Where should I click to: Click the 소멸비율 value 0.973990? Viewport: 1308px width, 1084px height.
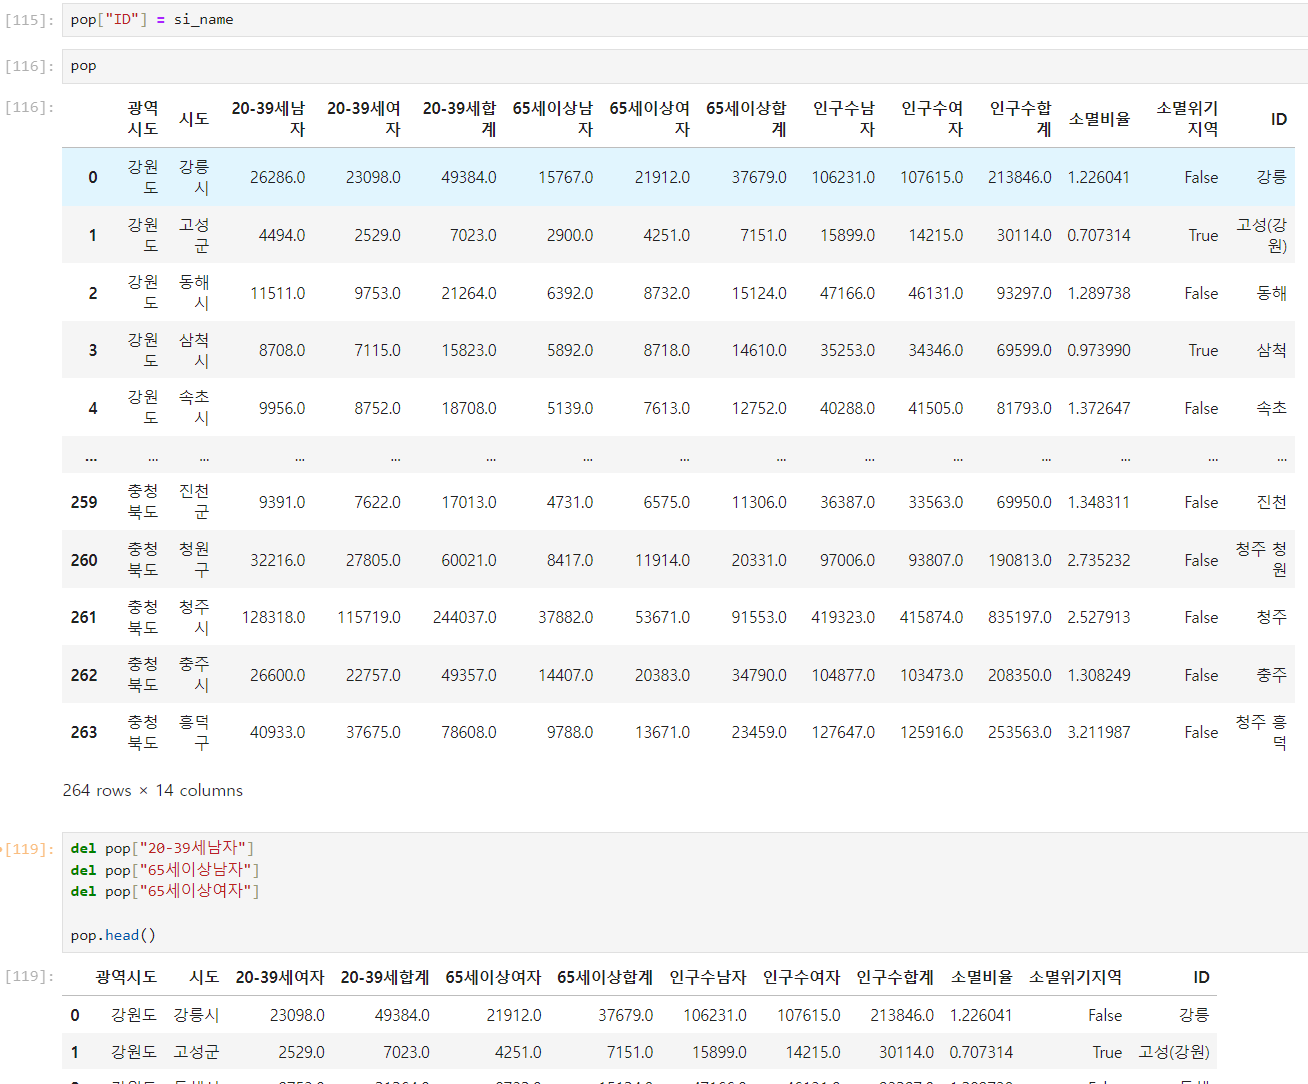click(1099, 350)
